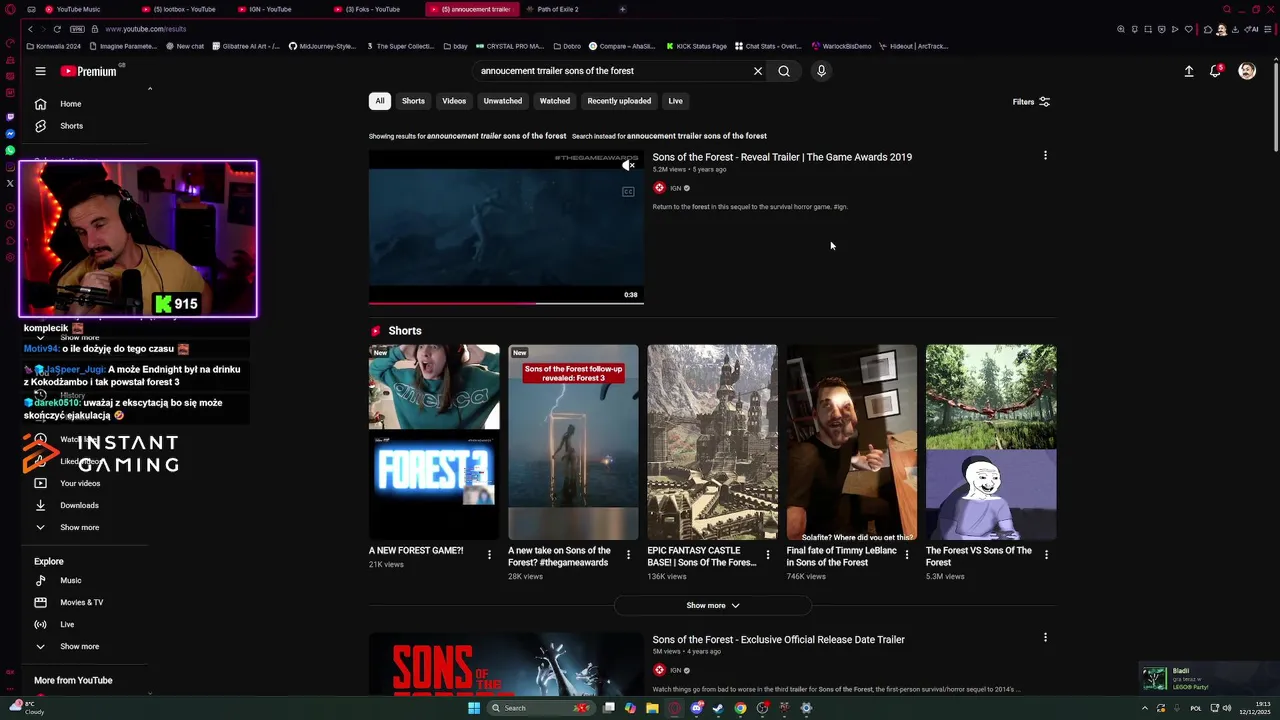Click the Live icon under Explore
The height and width of the screenshot is (720, 1280).
[x=40, y=624]
